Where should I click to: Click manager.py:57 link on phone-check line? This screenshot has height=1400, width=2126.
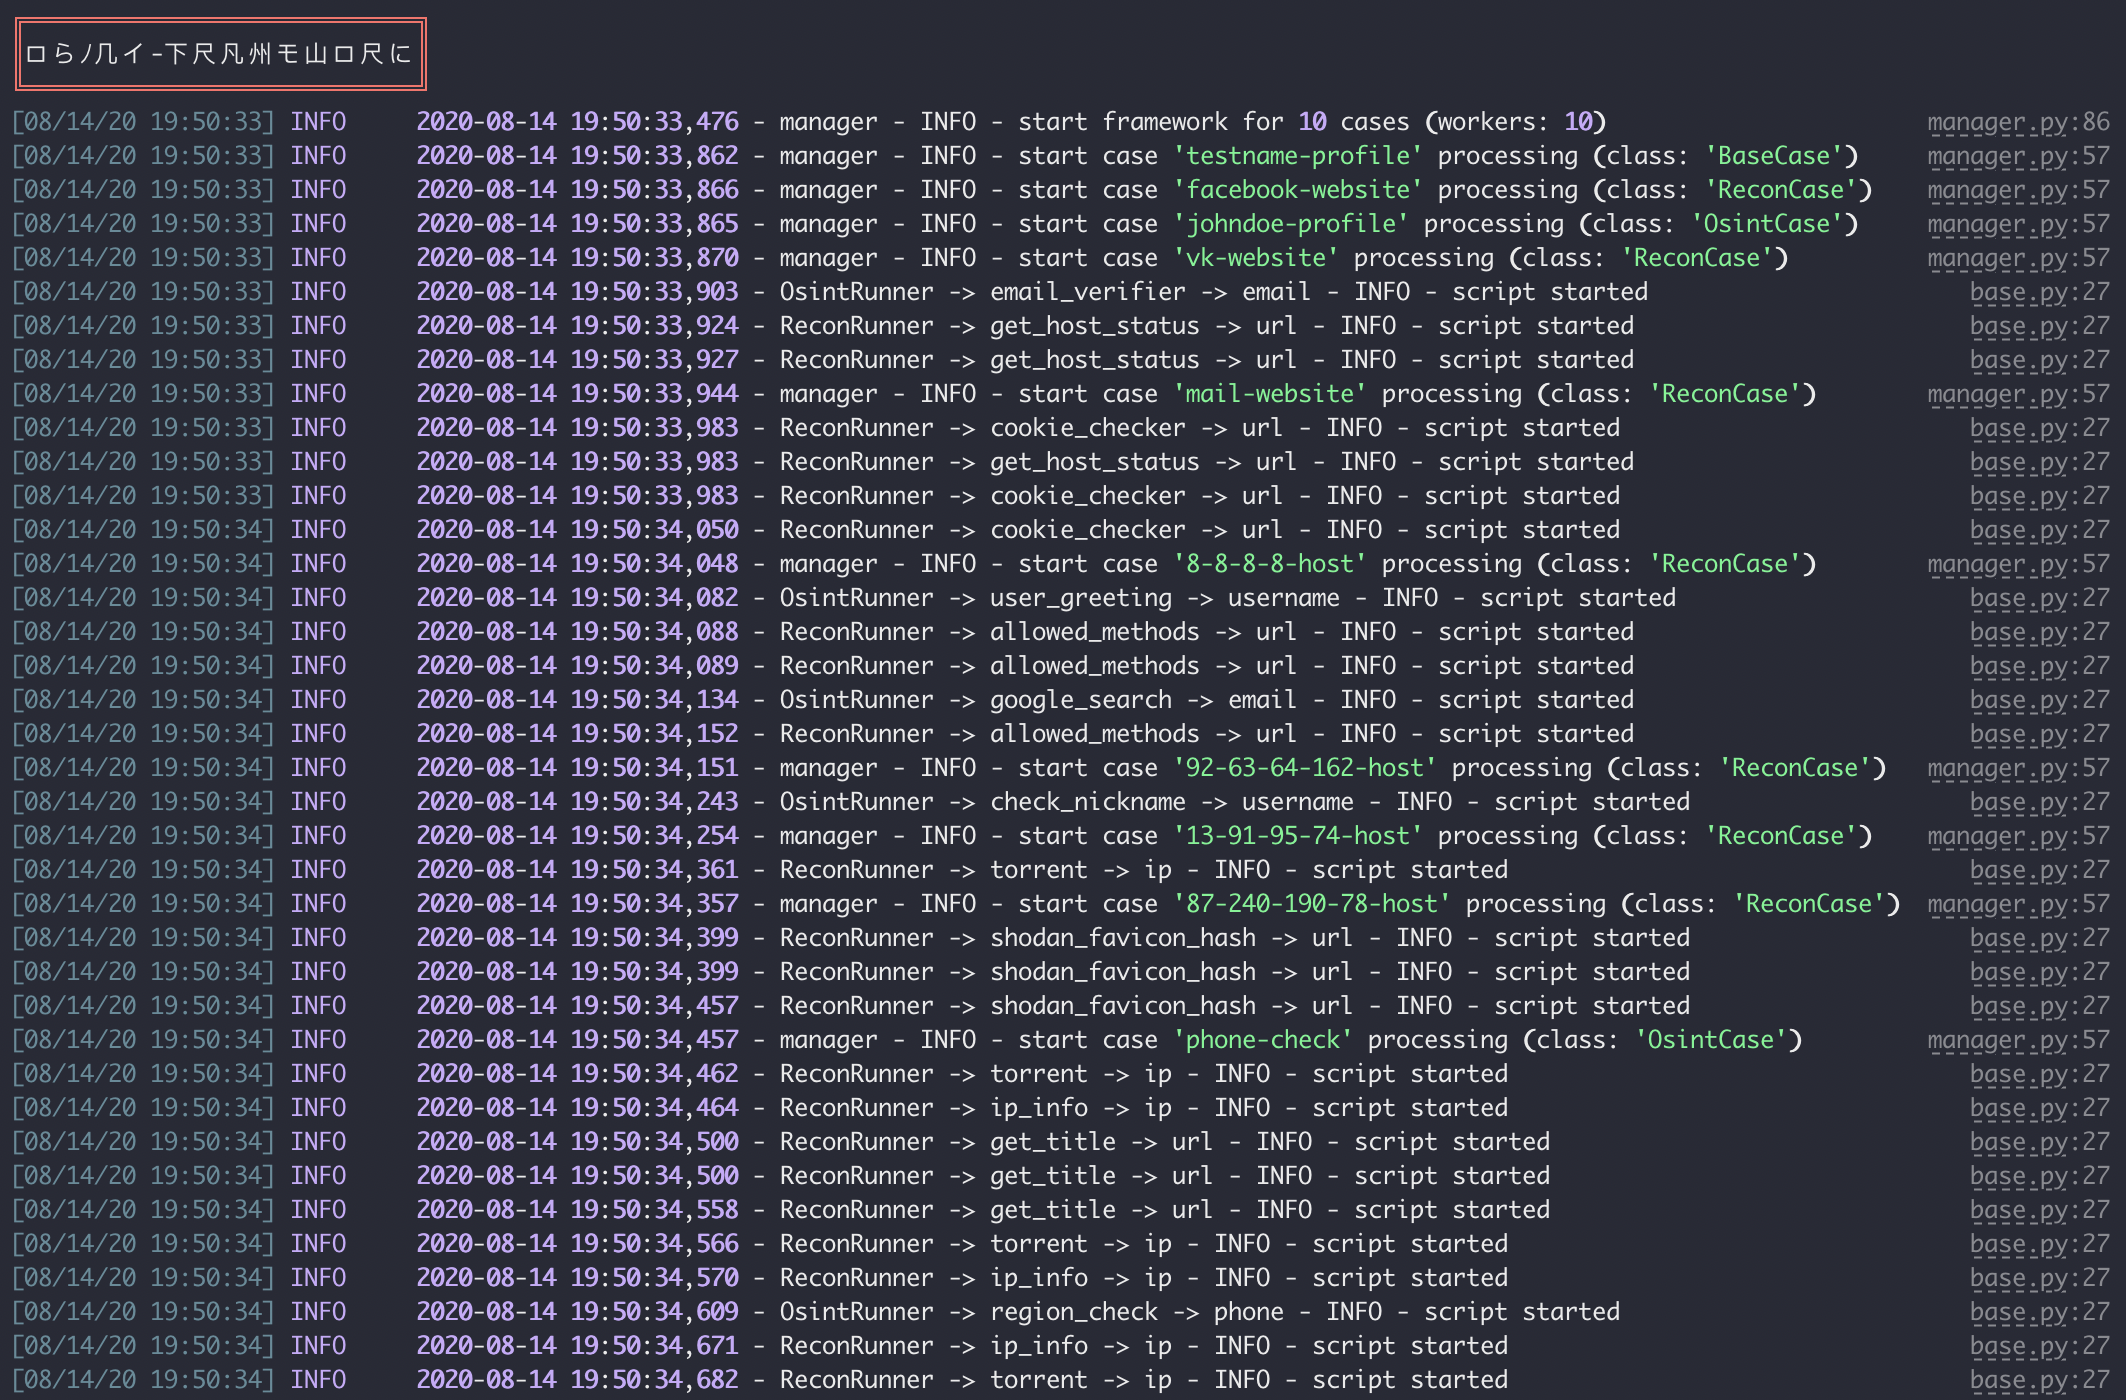click(x=2017, y=1040)
